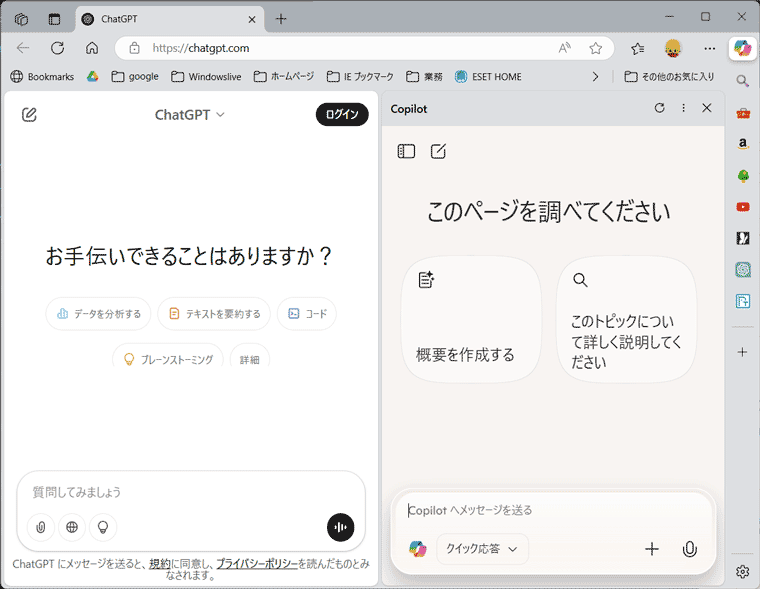Open the tab actions menu icon

point(54,19)
